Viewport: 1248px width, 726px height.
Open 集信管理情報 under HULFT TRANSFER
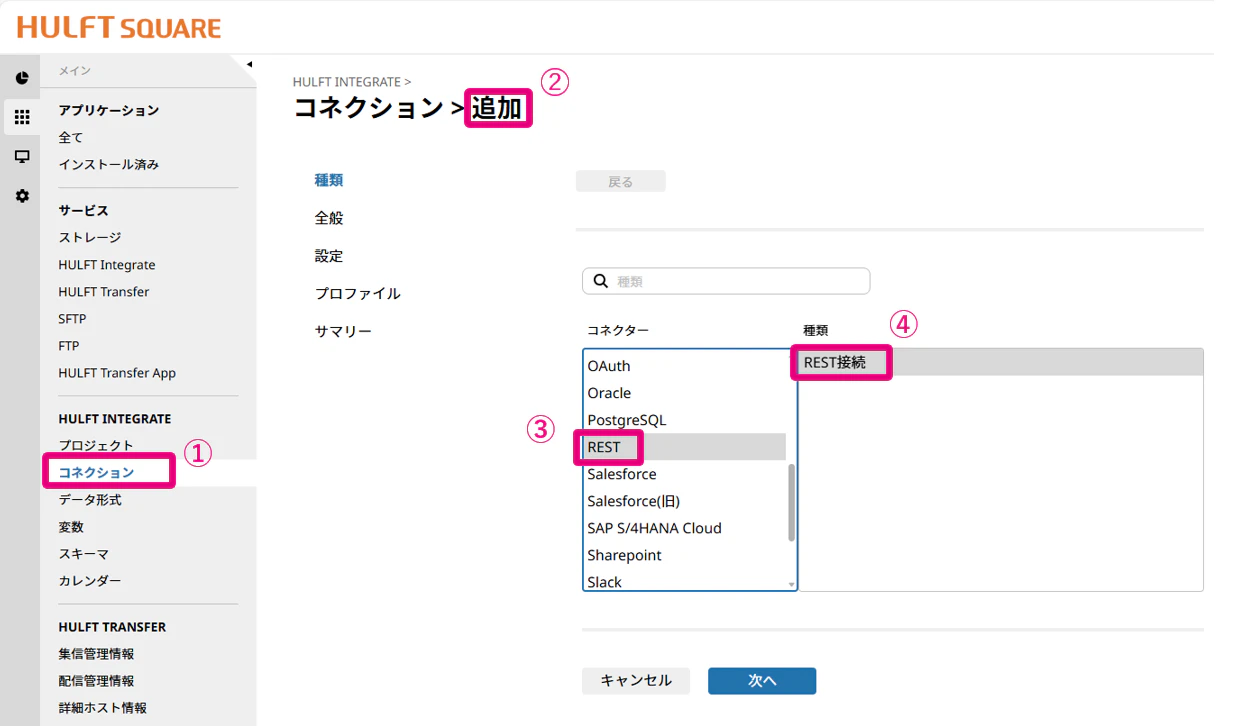pyautogui.click(x=96, y=654)
